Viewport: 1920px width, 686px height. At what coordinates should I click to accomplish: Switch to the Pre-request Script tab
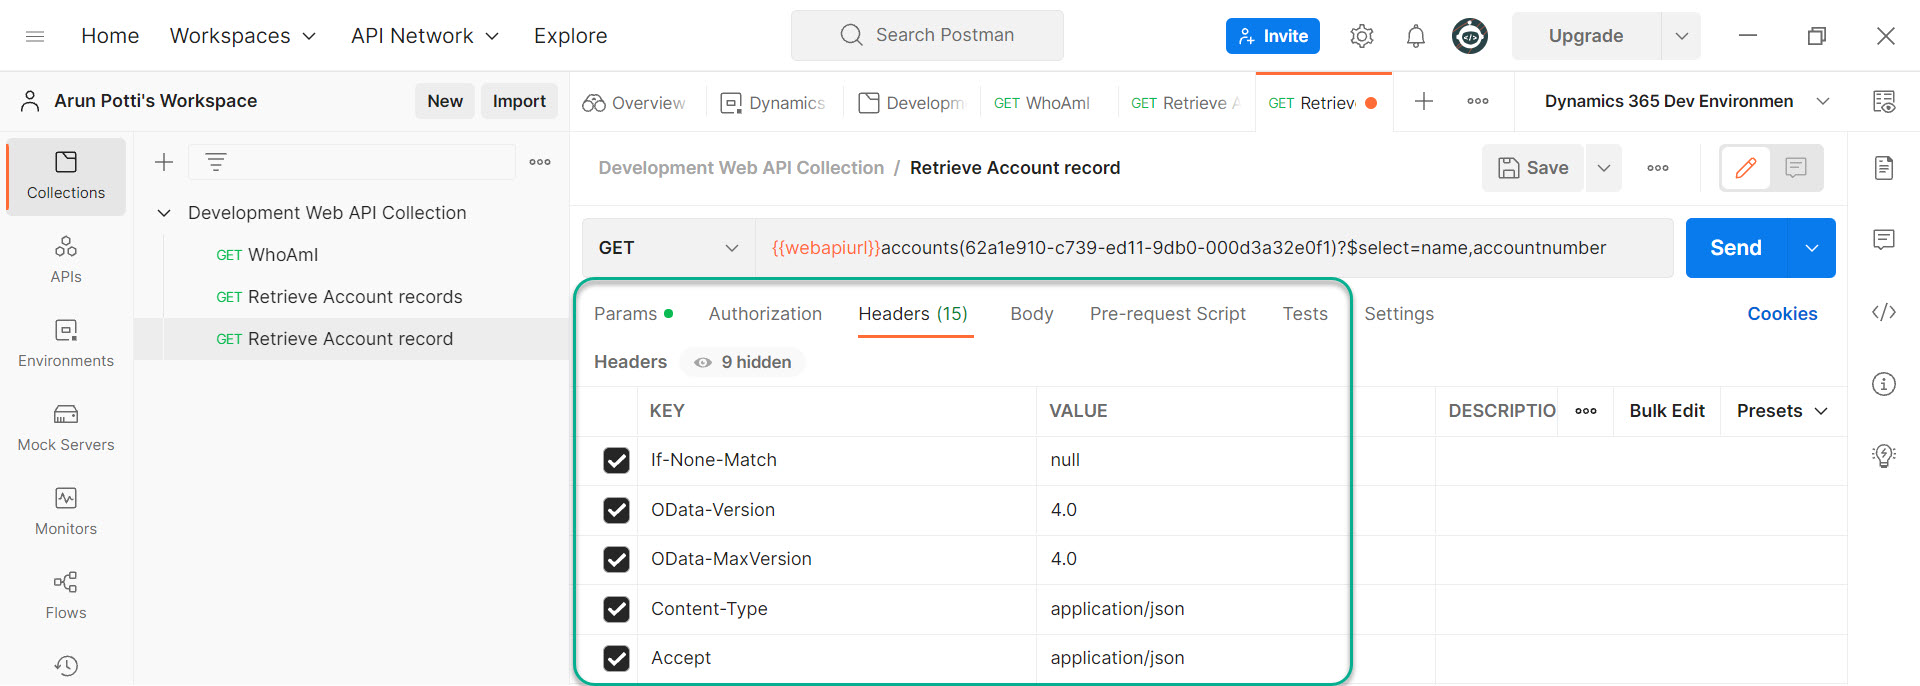click(x=1167, y=314)
